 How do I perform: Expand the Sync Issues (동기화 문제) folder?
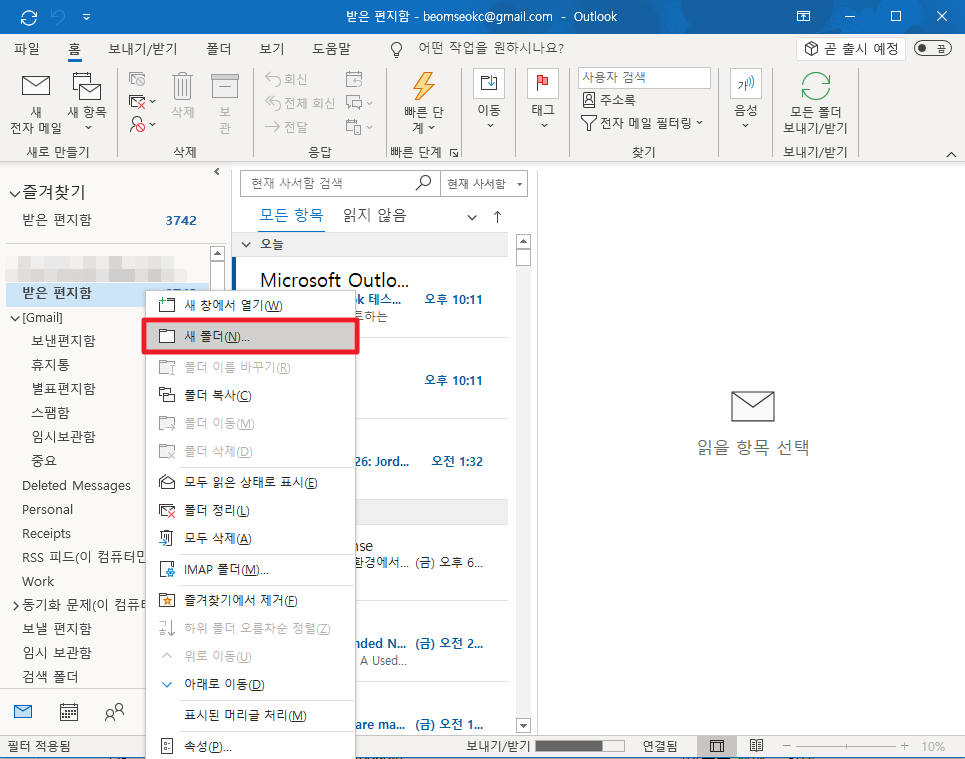click(x=15, y=606)
